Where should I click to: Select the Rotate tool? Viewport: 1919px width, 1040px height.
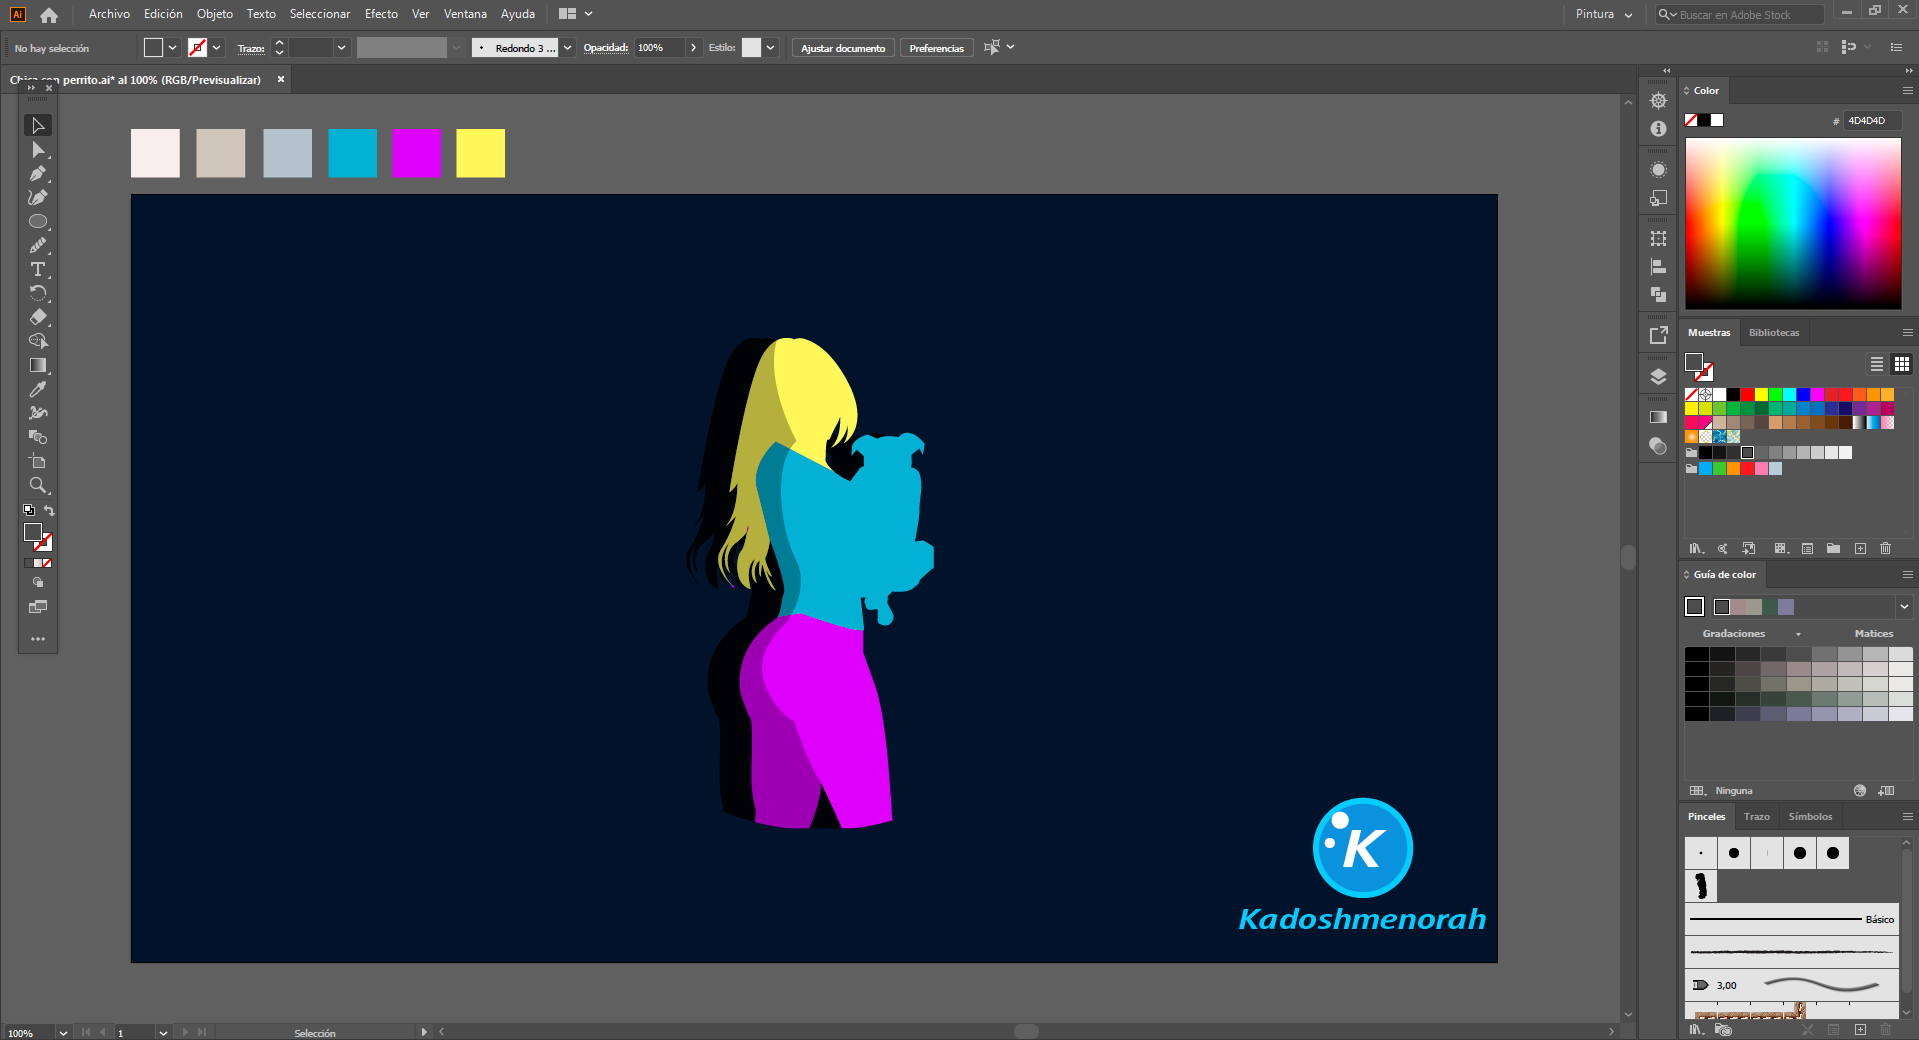[x=38, y=294]
